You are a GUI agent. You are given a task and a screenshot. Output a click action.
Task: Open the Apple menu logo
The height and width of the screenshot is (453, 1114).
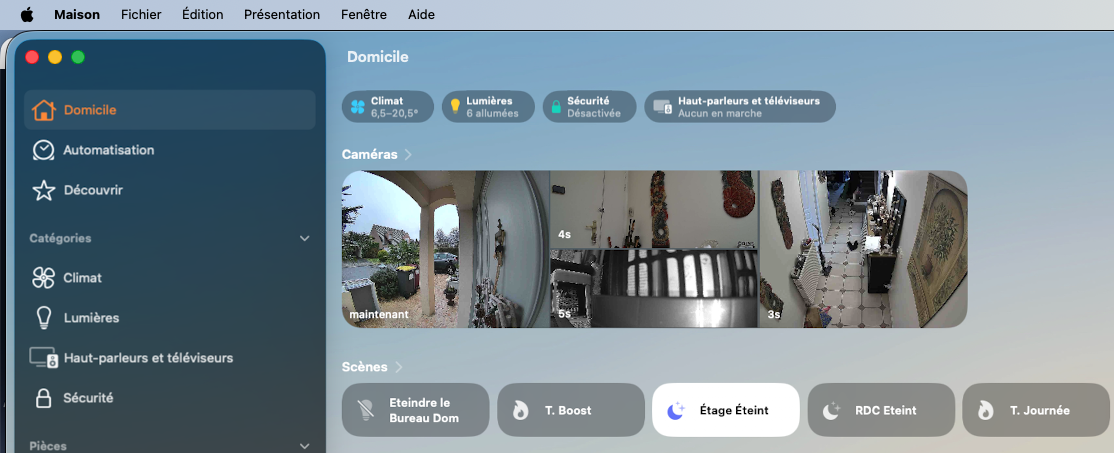point(27,15)
